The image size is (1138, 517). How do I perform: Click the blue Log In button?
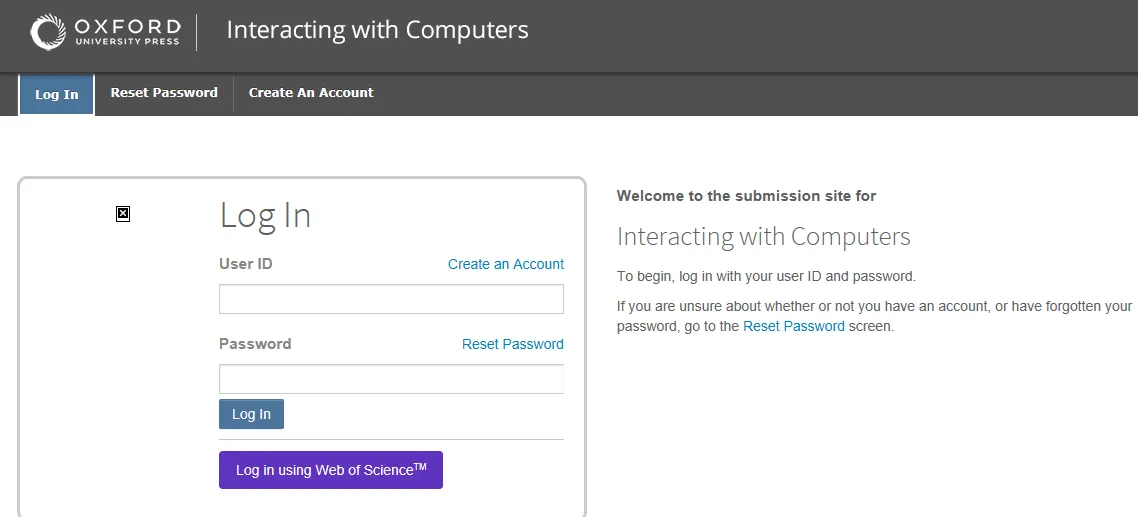(x=251, y=414)
